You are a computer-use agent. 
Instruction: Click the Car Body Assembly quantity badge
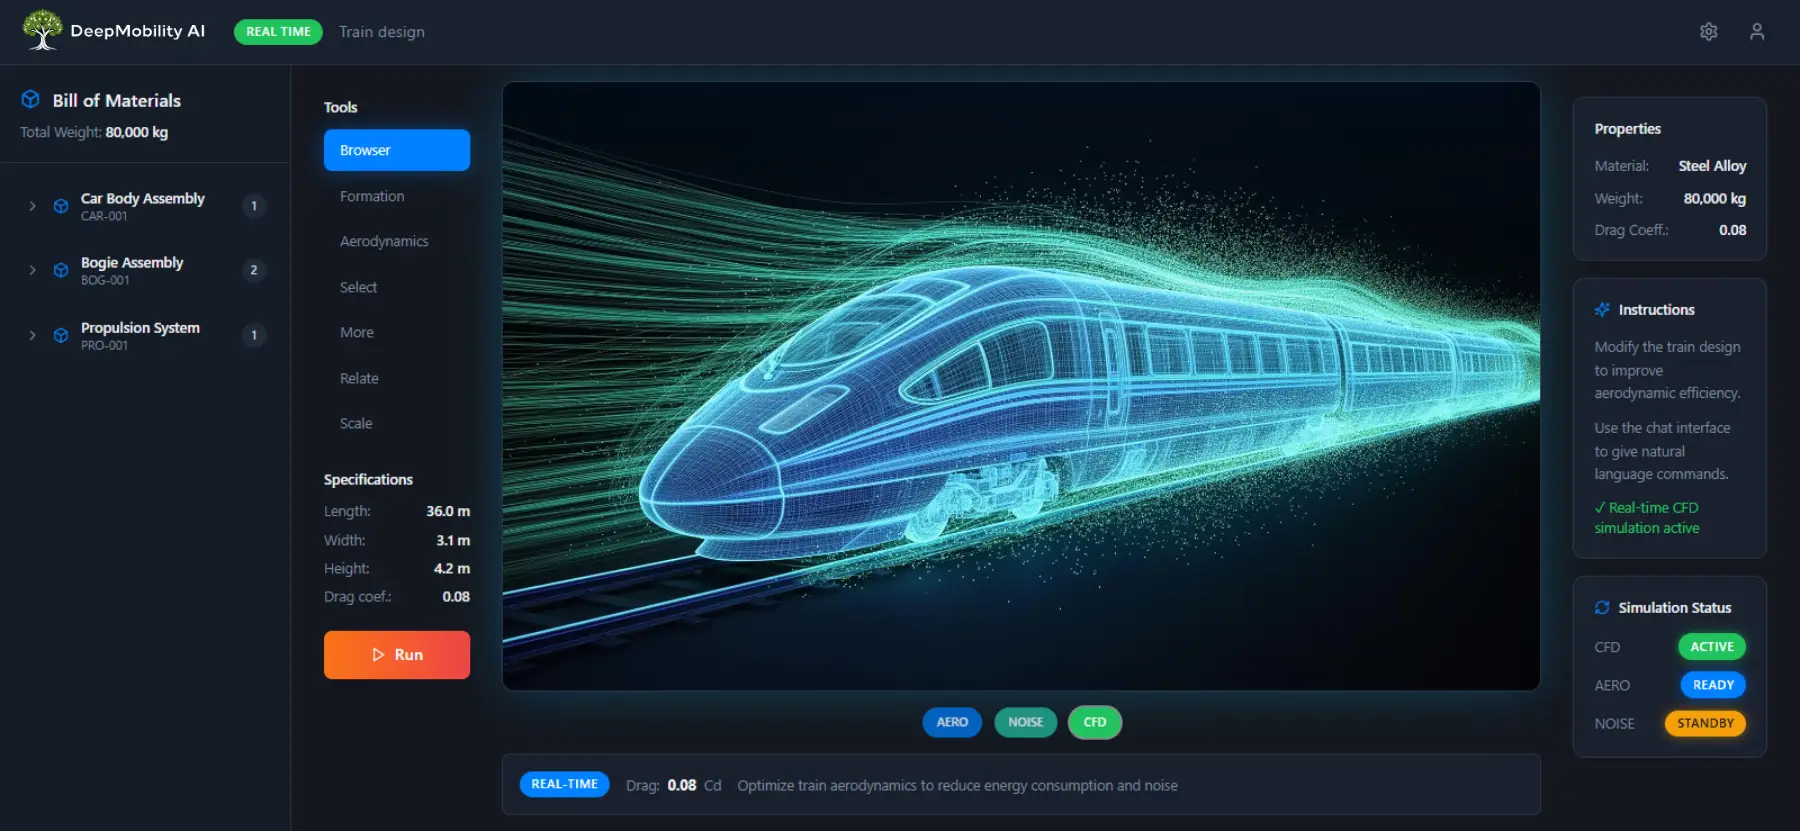[254, 206]
